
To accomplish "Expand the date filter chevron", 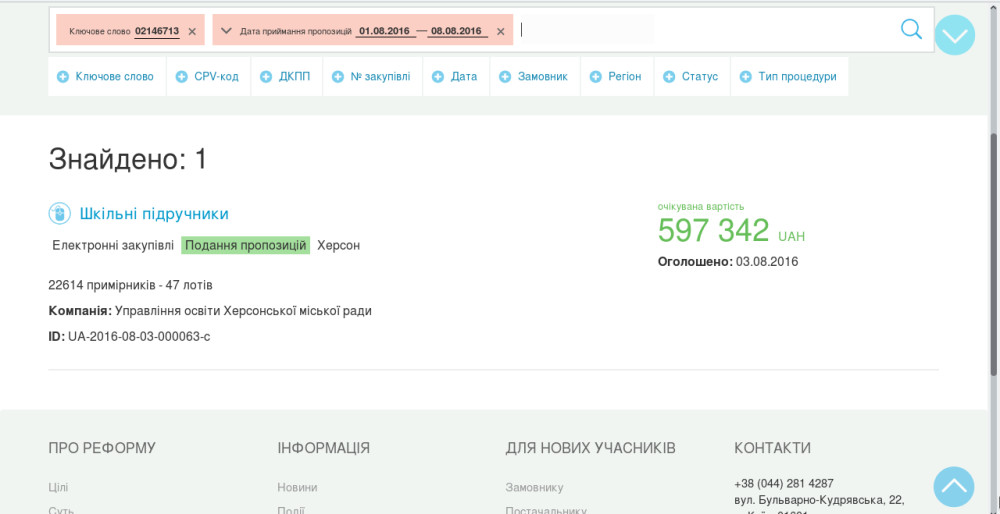I will (x=226, y=31).
